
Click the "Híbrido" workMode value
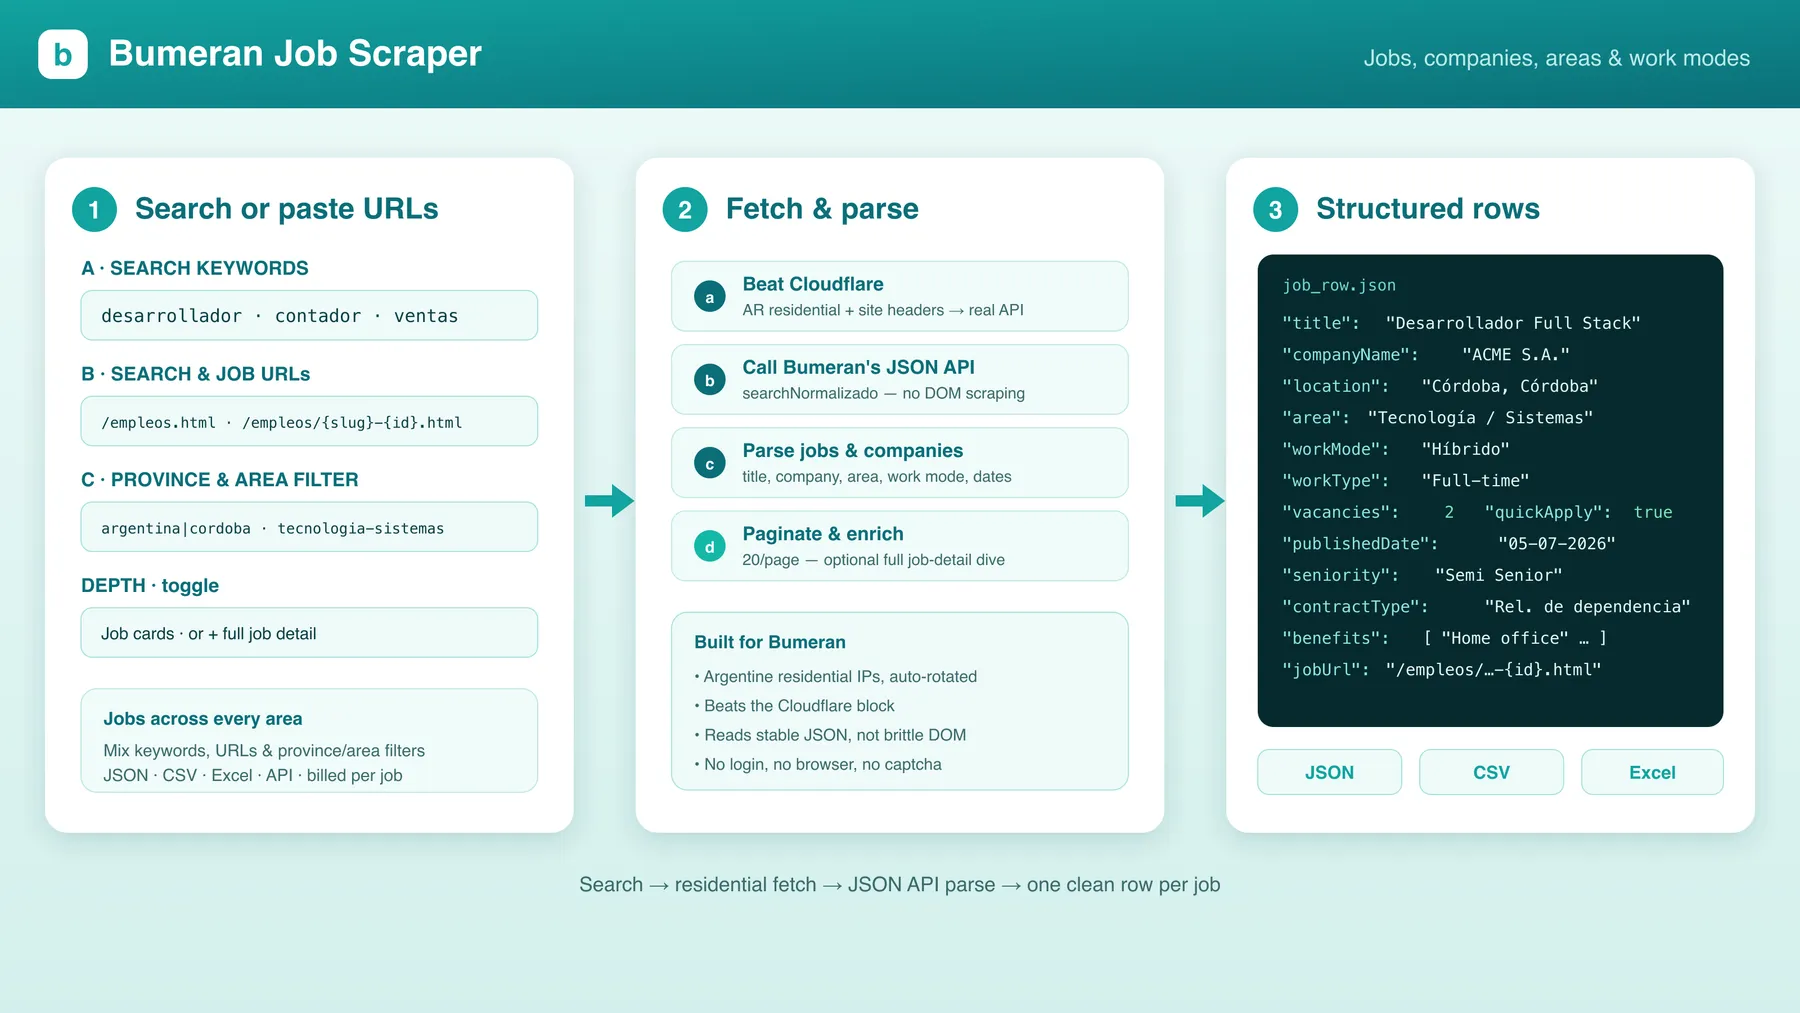[x=1465, y=449]
